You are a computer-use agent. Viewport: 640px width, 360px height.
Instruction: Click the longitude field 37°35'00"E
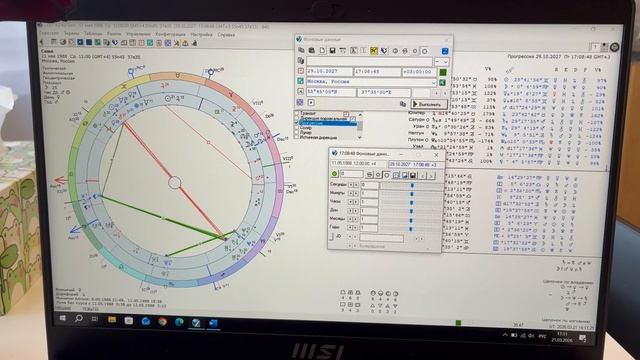pyautogui.click(x=383, y=93)
